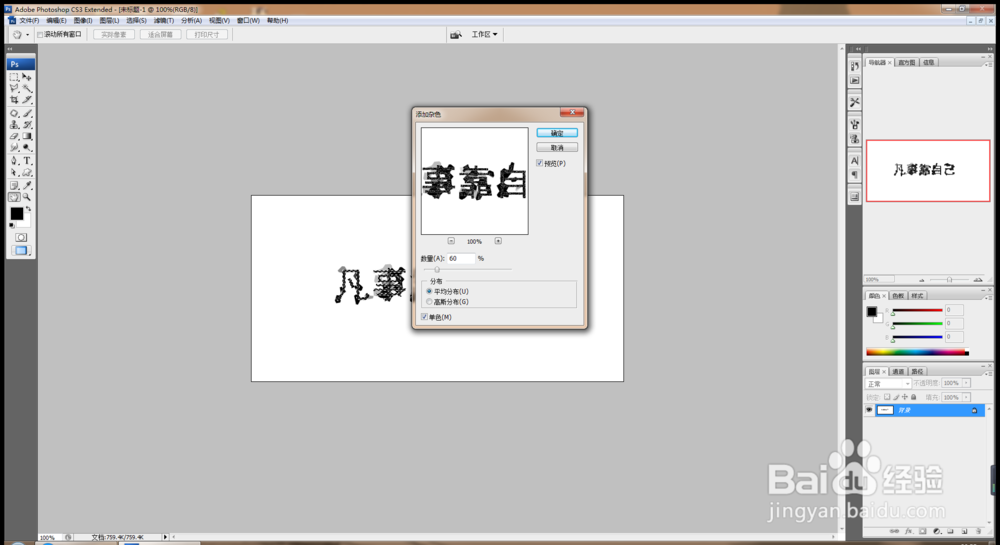The width and height of the screenshot is (1000, 545).
Task: Select the Slice tool
Action: tap(27, 100)
